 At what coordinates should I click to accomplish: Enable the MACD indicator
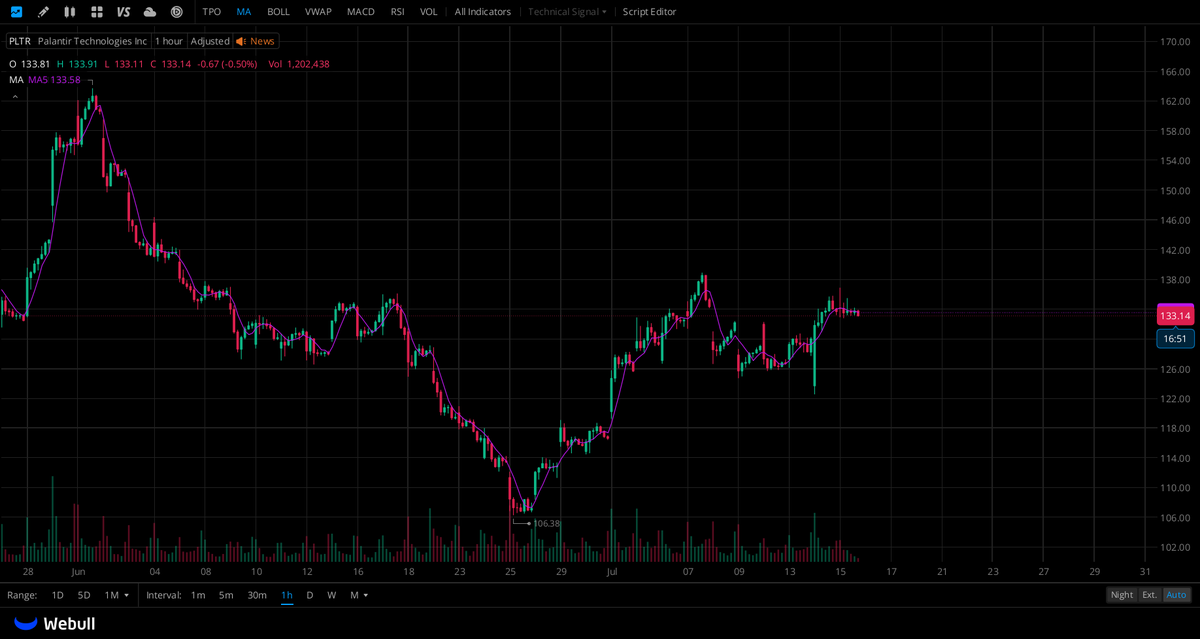361,12
